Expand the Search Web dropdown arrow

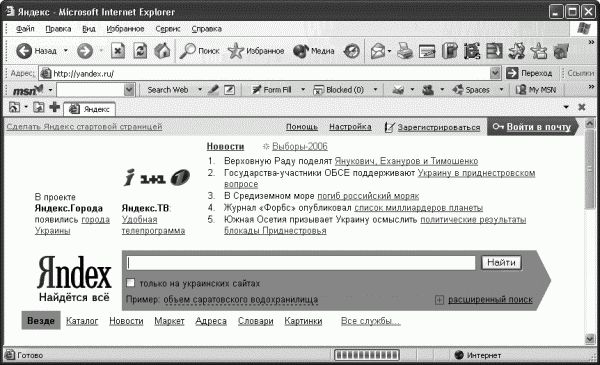tap(200, 90)
